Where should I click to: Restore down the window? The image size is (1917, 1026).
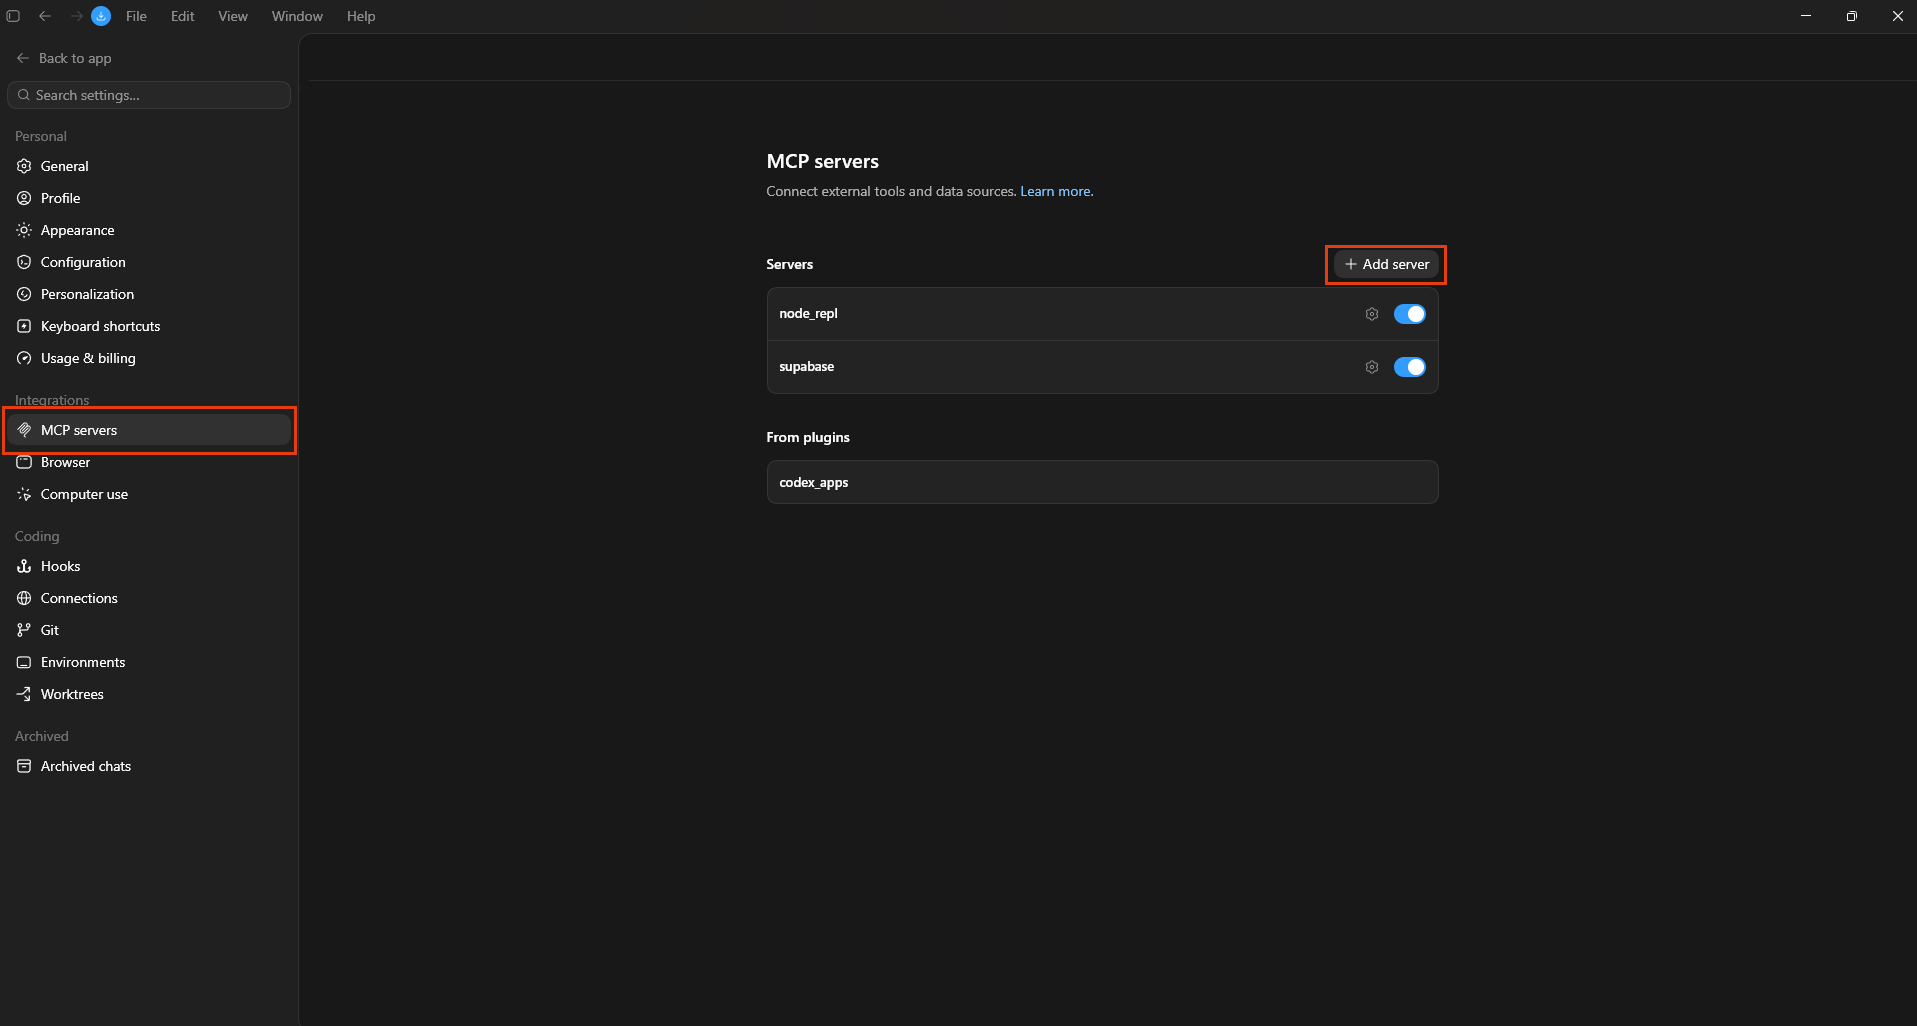tap(1851, 16)
